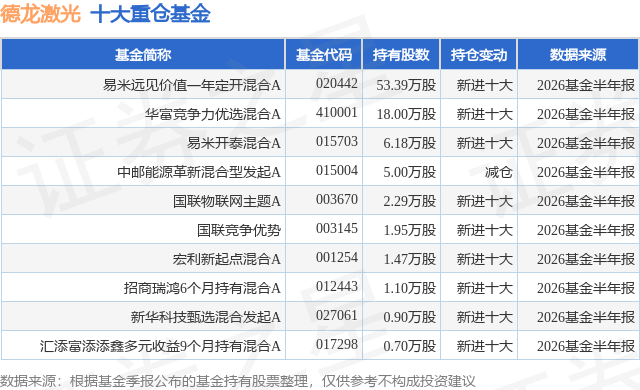The image size is (640, 390).
Task: Select fund code 015703
Action: 337,142
